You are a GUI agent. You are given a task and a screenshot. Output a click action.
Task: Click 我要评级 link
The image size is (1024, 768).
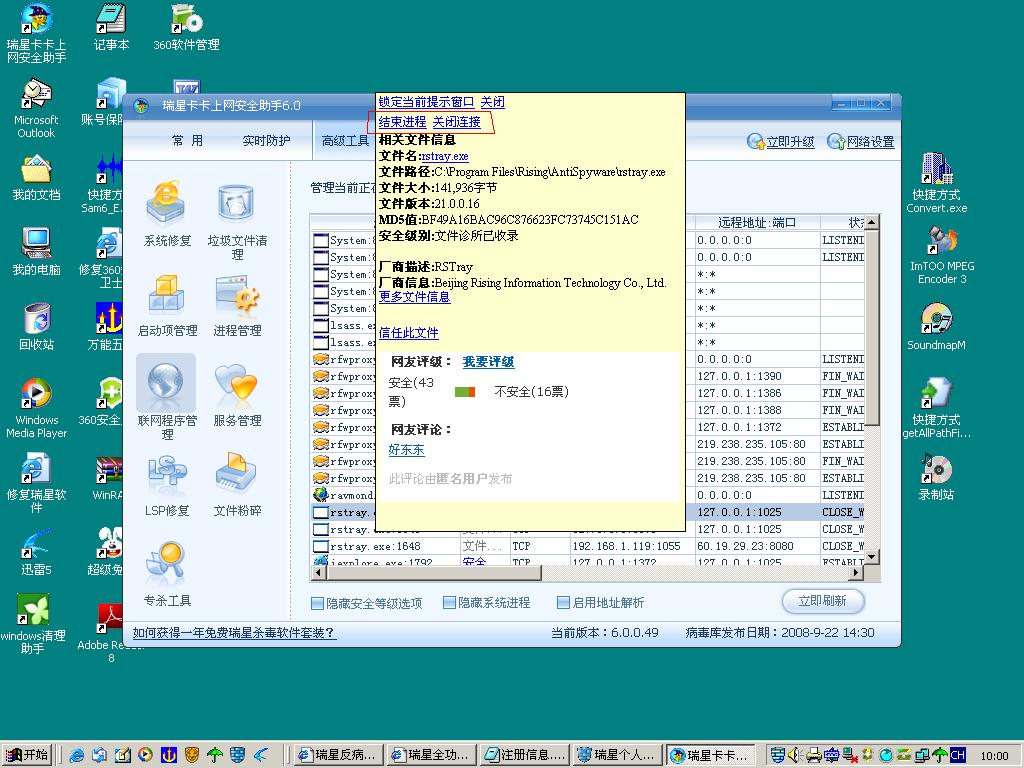tap(488, 362)
